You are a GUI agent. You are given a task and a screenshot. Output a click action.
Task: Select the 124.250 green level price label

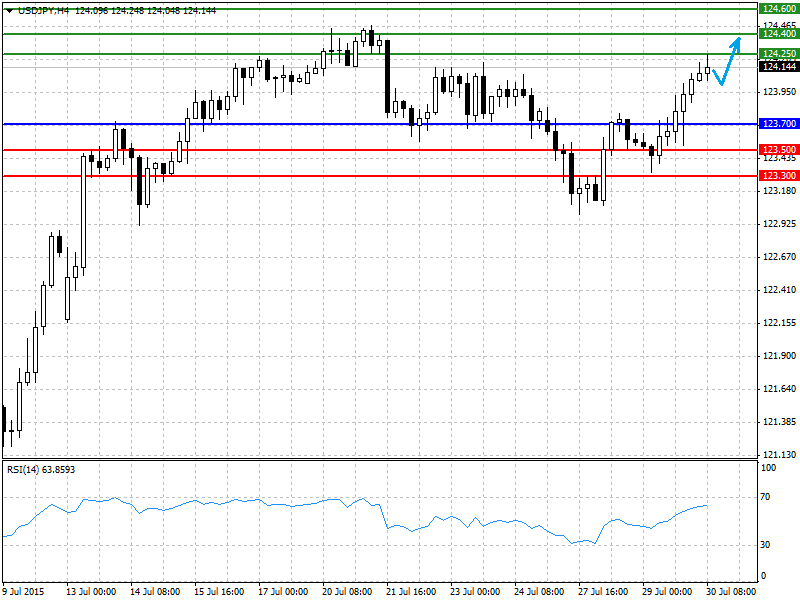pyautogui.click(x=779, y=54)
